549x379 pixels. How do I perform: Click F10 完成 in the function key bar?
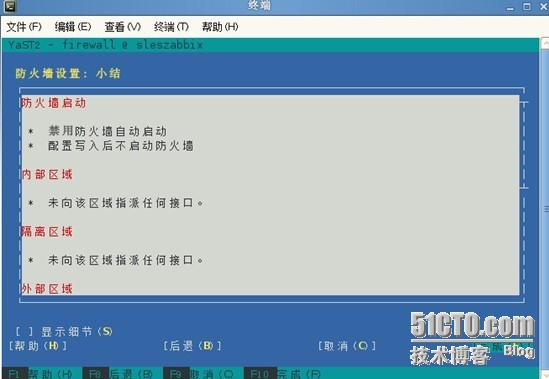[x=284, y=374]
